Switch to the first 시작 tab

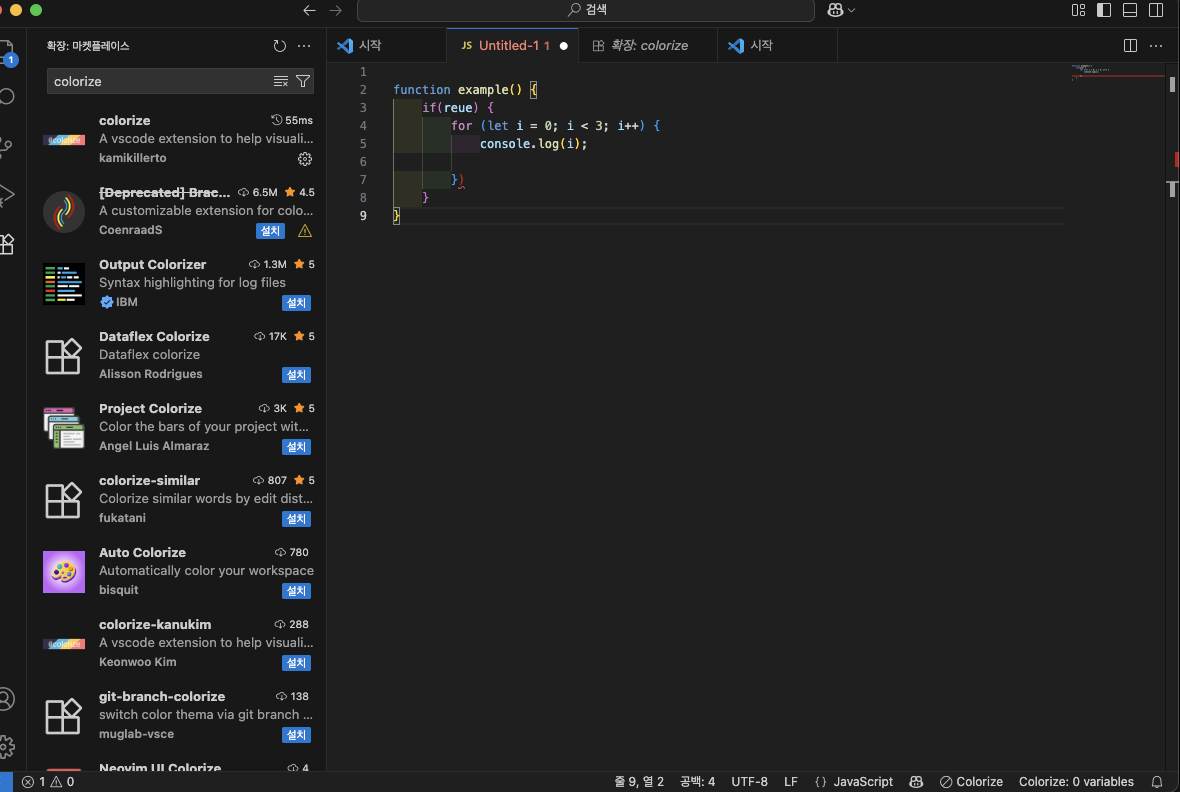(387, 46)
